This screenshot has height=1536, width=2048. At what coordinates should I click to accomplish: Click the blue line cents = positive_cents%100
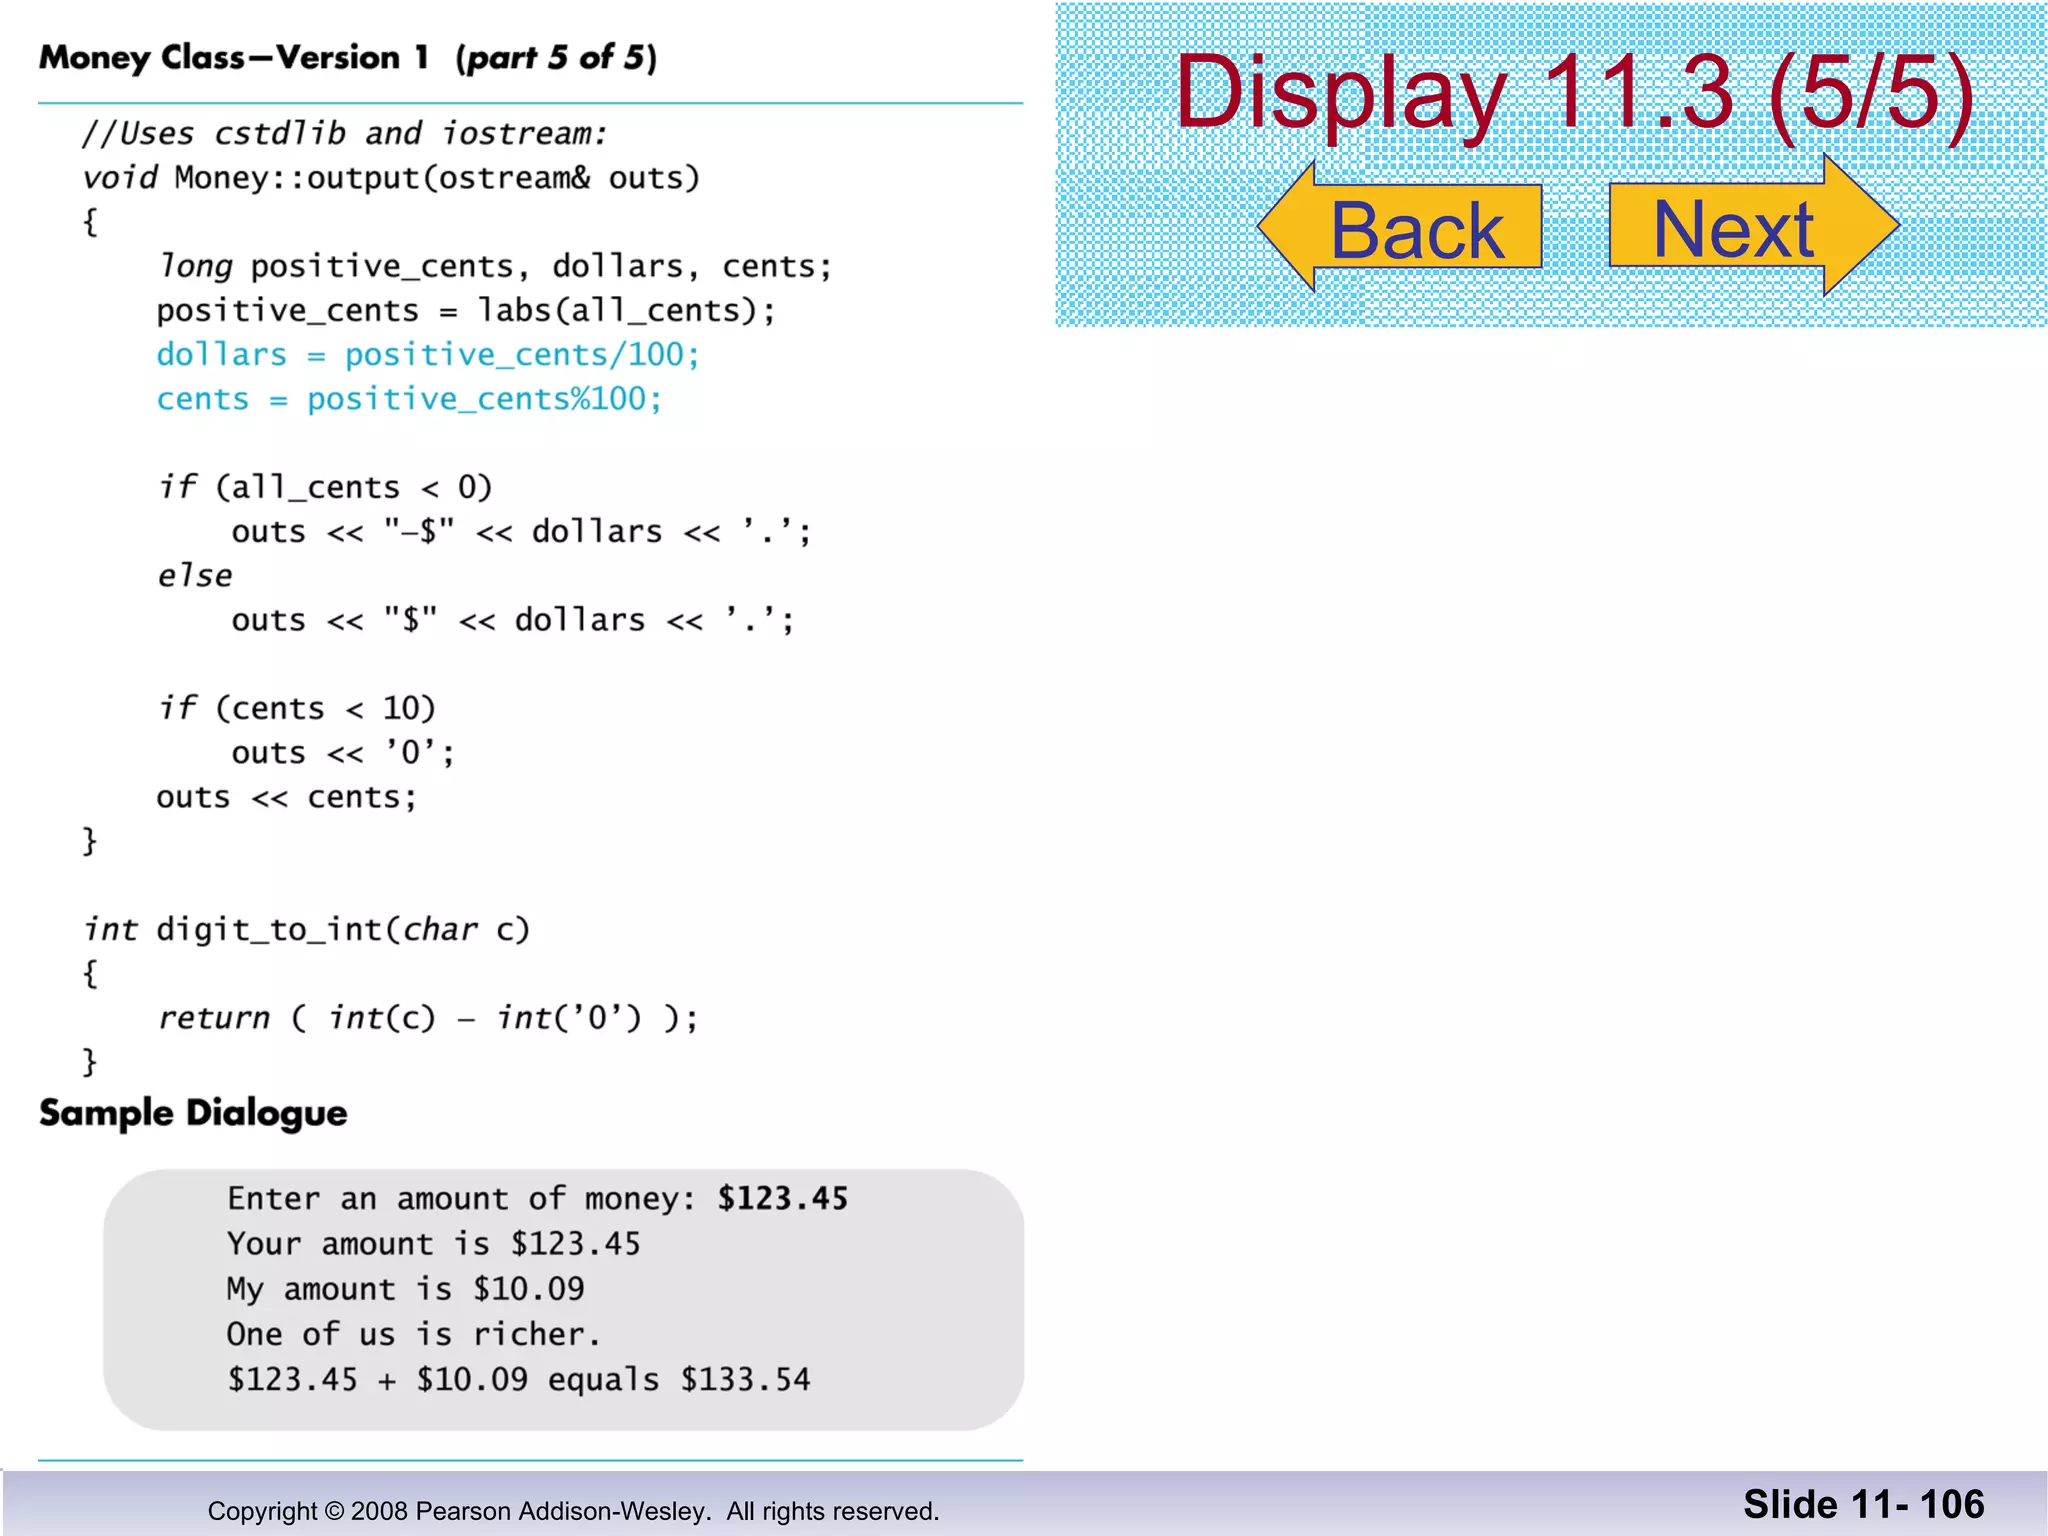408,399
